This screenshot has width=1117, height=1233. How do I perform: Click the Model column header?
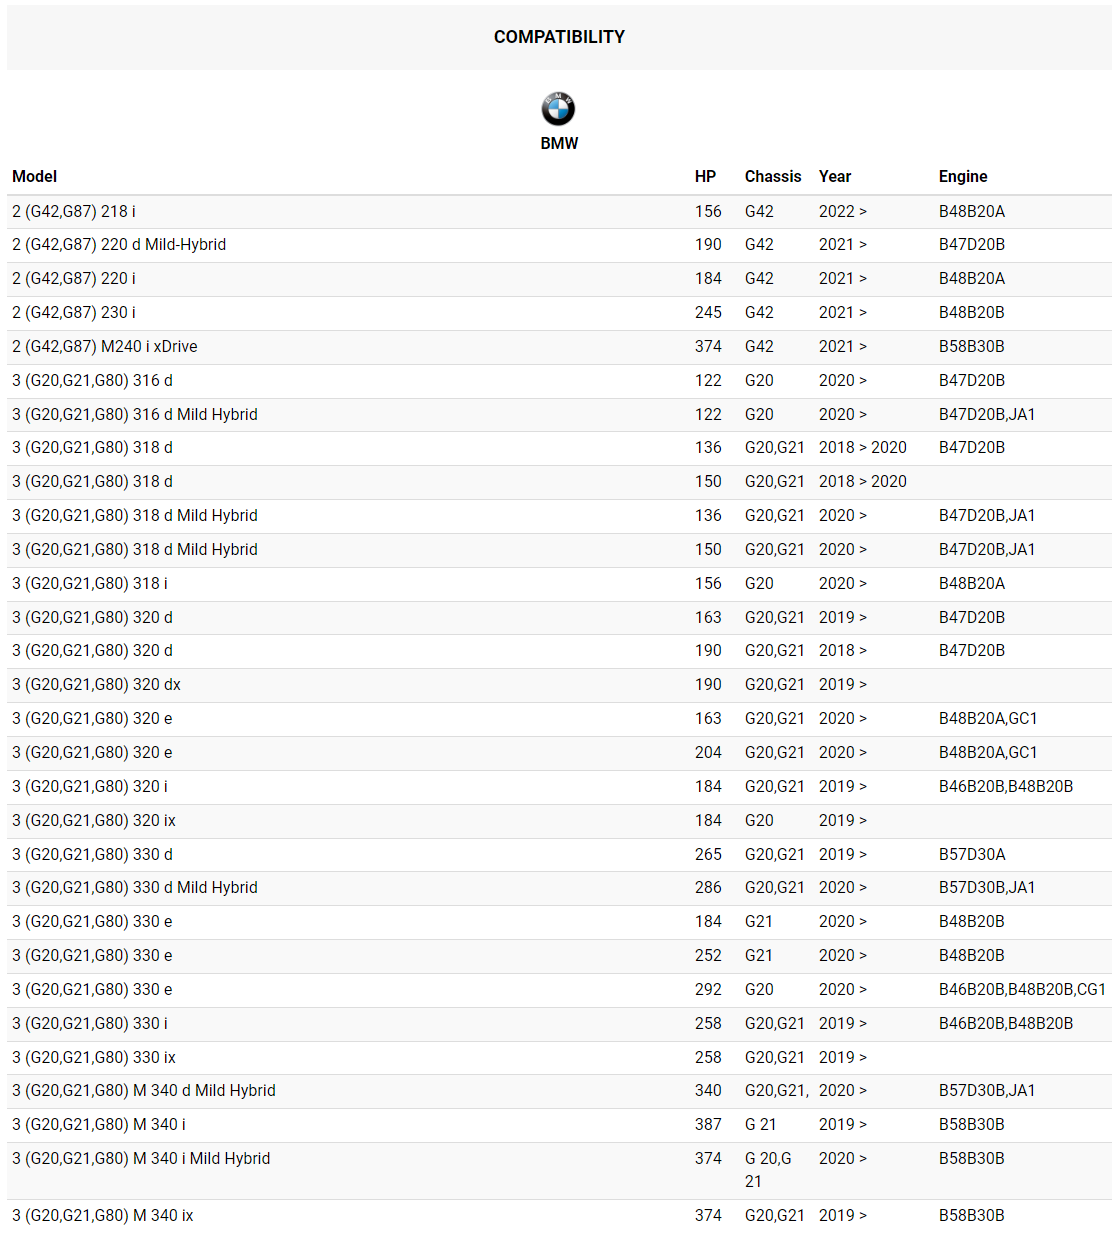click(35, 176)
